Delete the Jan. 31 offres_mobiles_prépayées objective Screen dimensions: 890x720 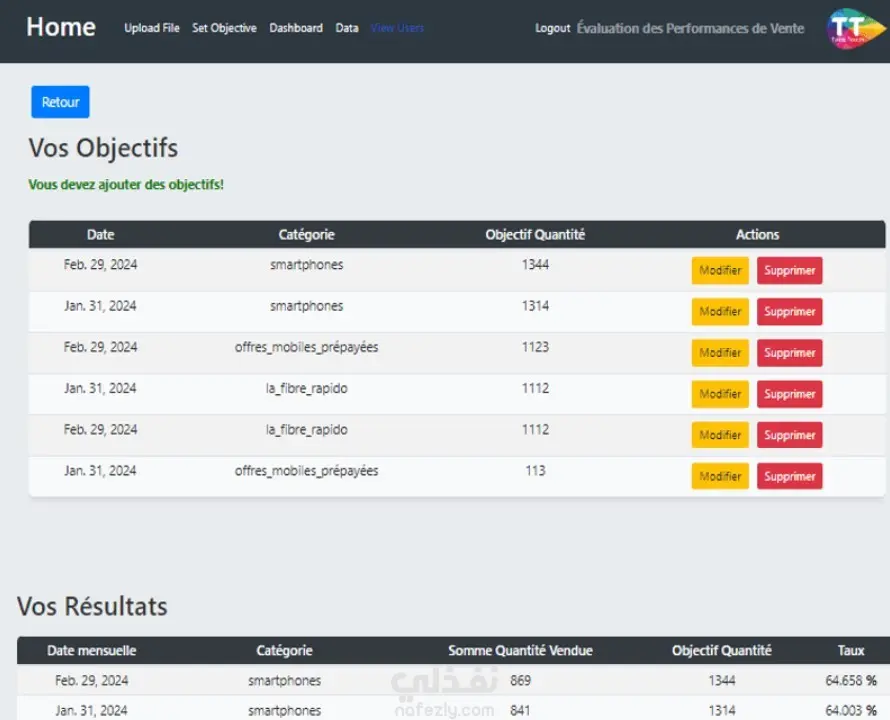(x=789, y=476)
